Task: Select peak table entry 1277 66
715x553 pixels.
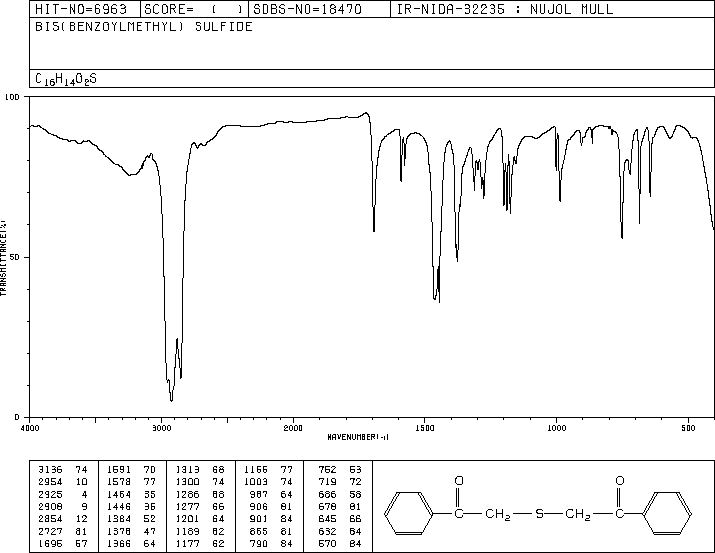Action: click(200, 506)
